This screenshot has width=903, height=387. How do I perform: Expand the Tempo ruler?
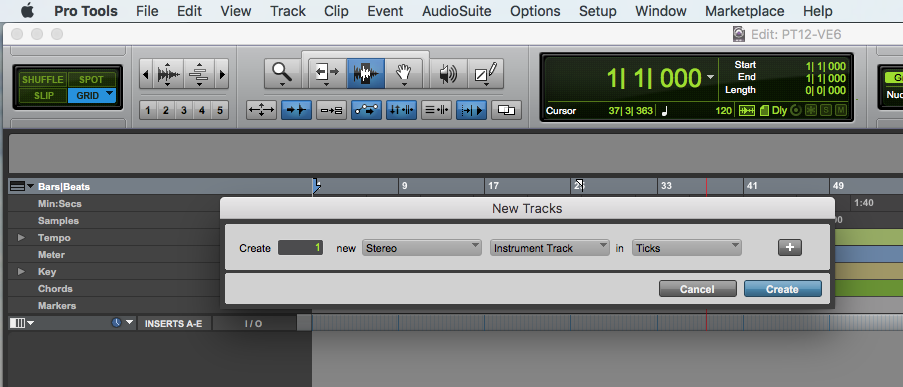[x=21, y=237]
